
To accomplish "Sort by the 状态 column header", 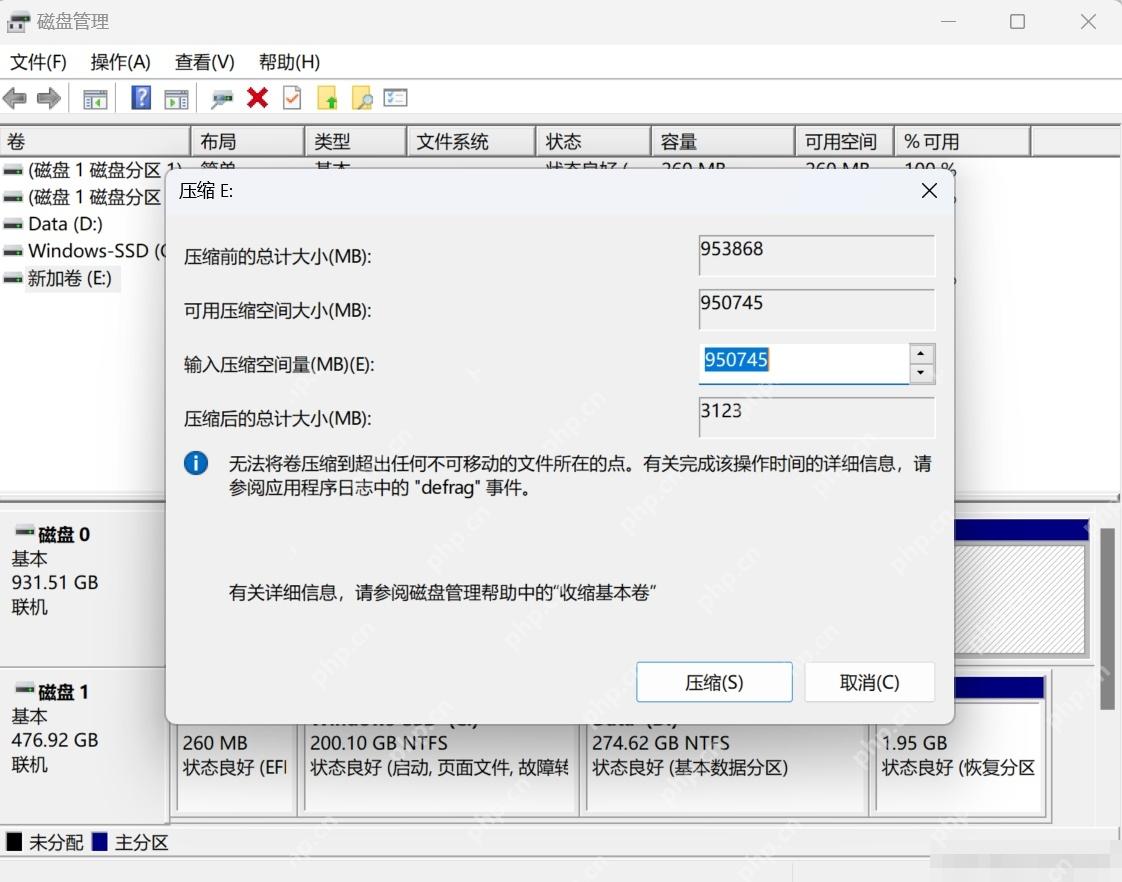I will 594,142.
